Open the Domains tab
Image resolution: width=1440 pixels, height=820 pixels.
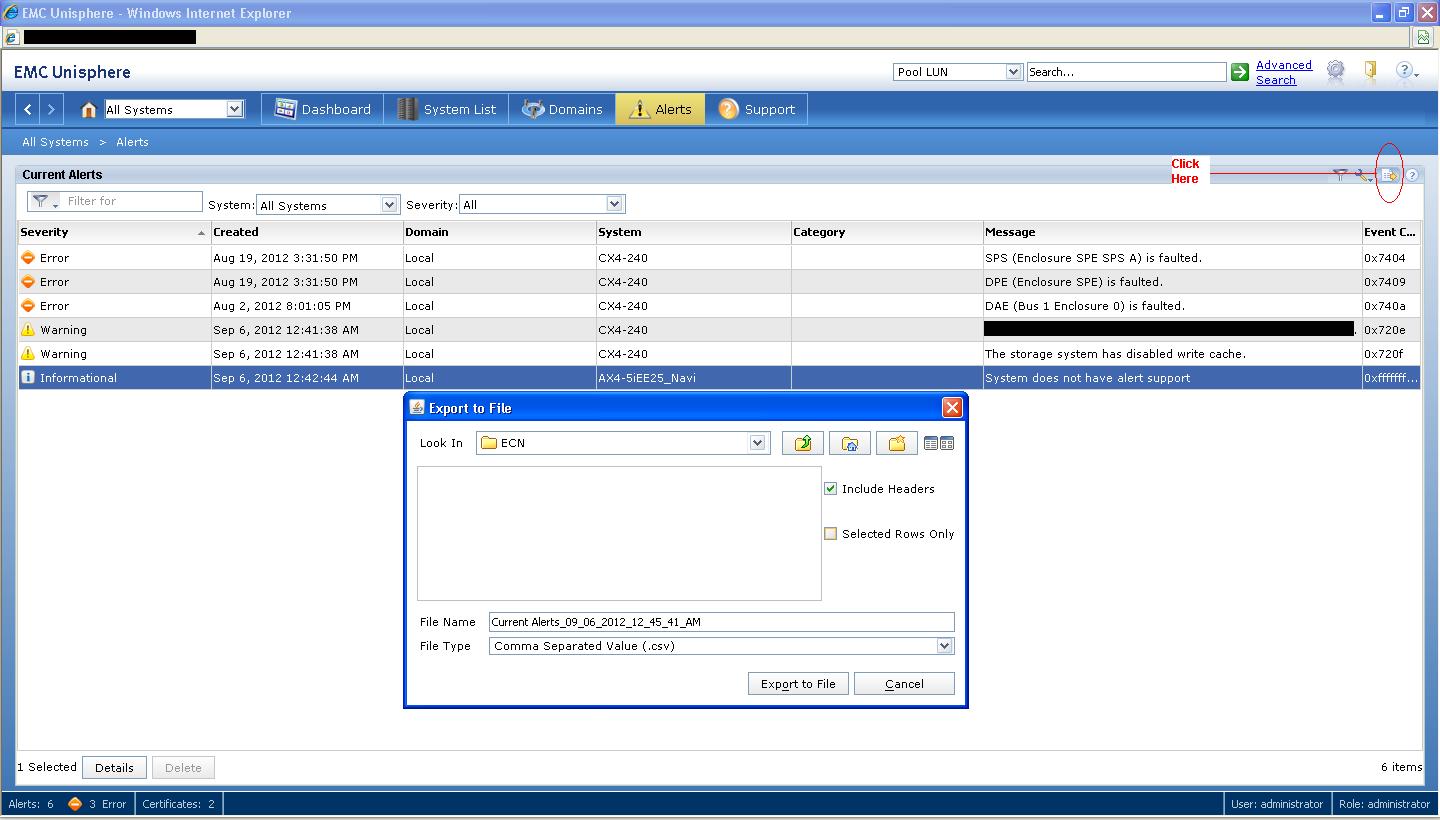click(562, 109)
